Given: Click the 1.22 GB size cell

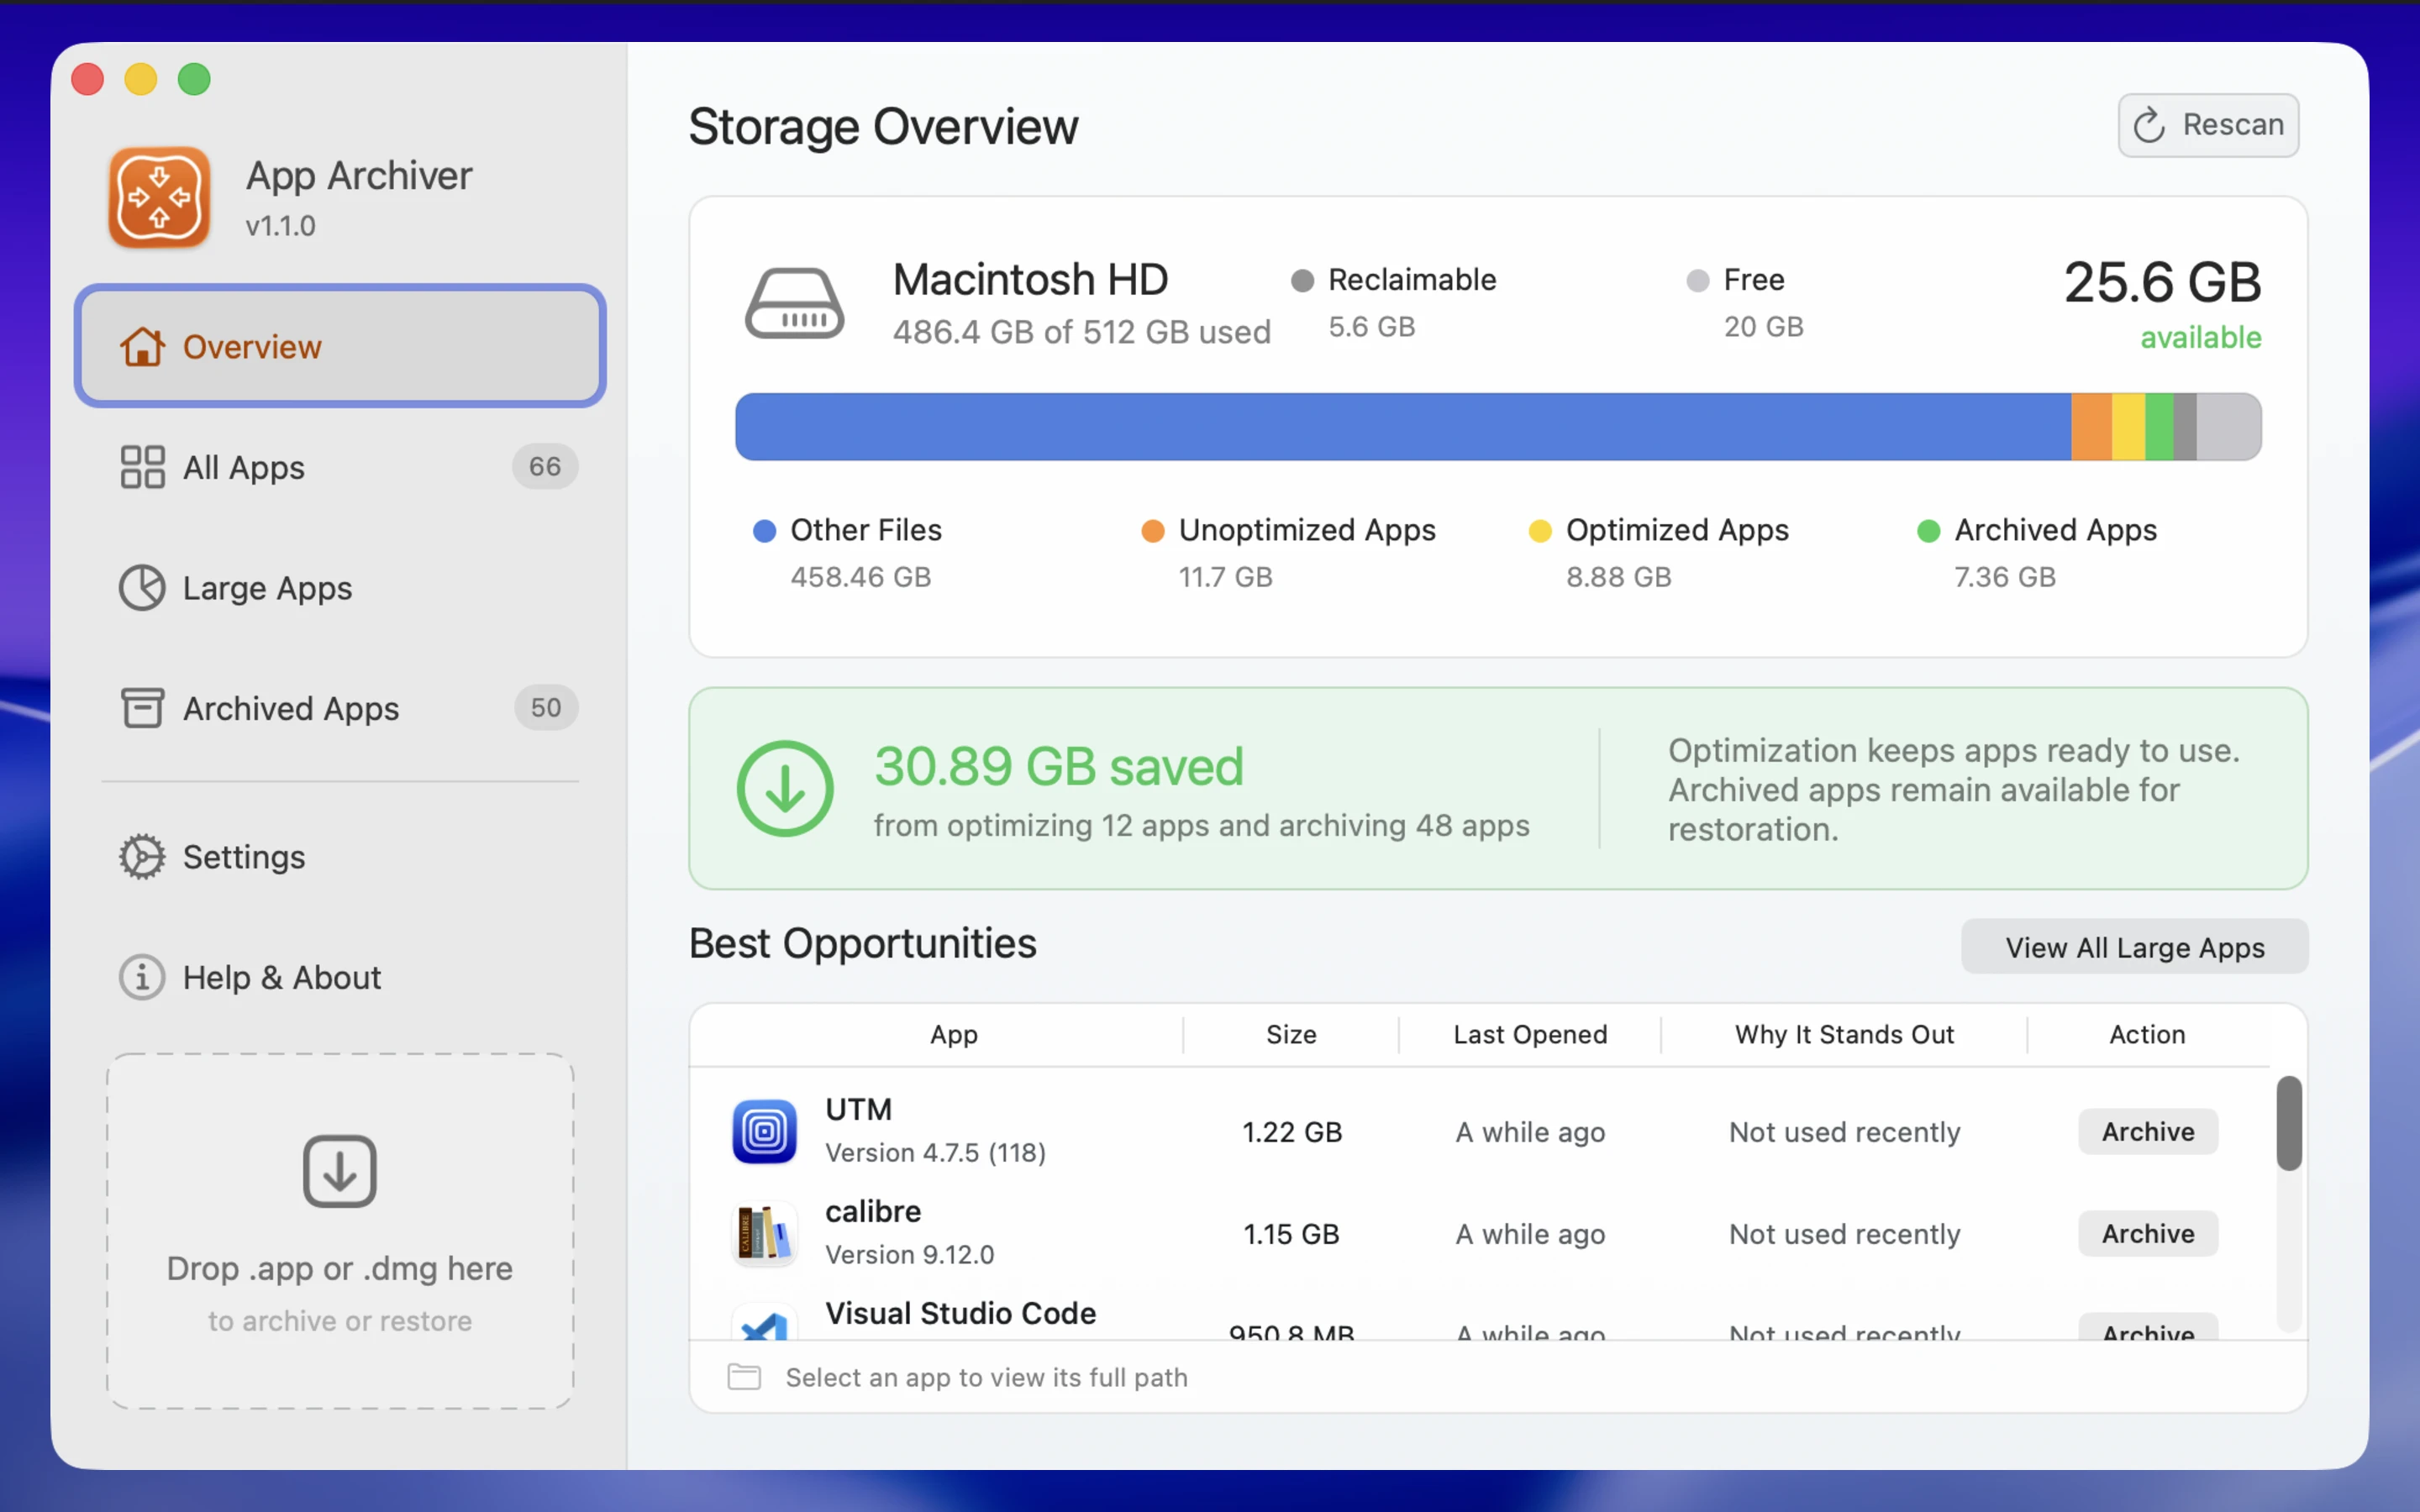Looking at the screenshot, I should pyautogui.click(x=1291, y=1132).
